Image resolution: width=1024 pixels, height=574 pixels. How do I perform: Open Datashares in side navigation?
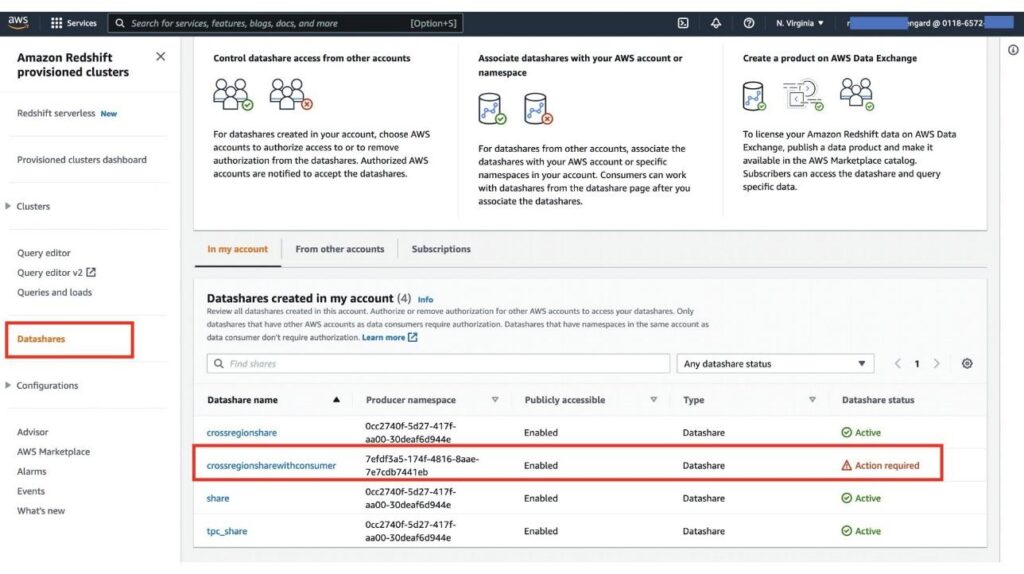pyautogui.click(x=41, y=339)
